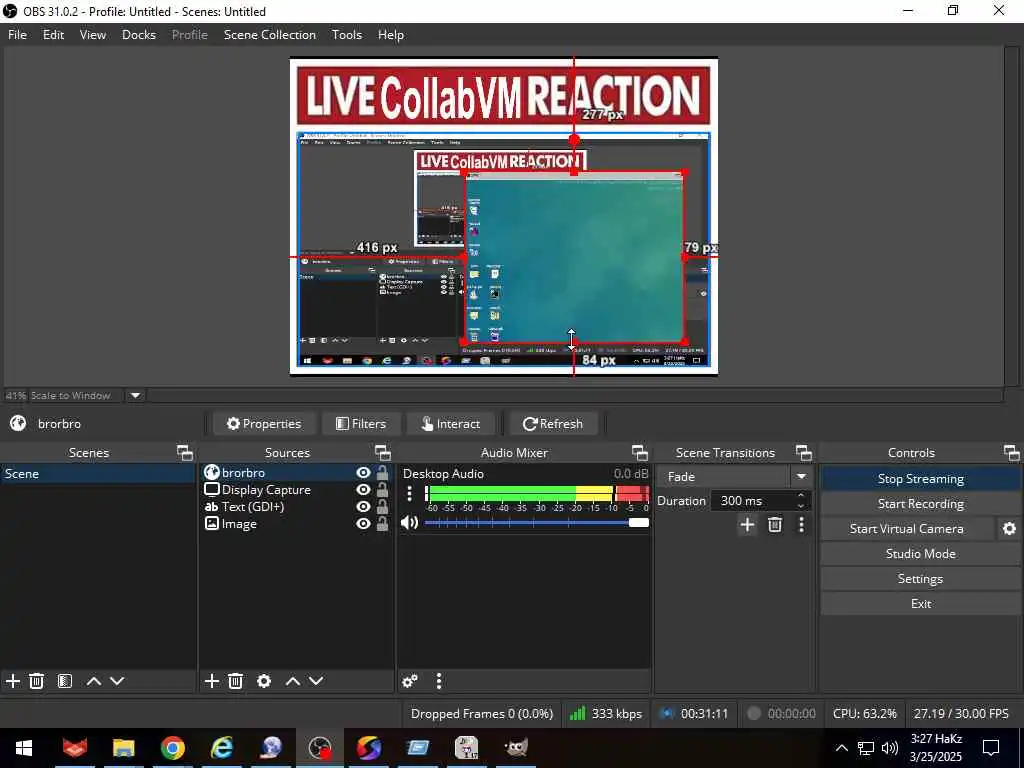Refresh the browser source
The height and width of the screenshot is (768, 1024).
tap(552, 424)
